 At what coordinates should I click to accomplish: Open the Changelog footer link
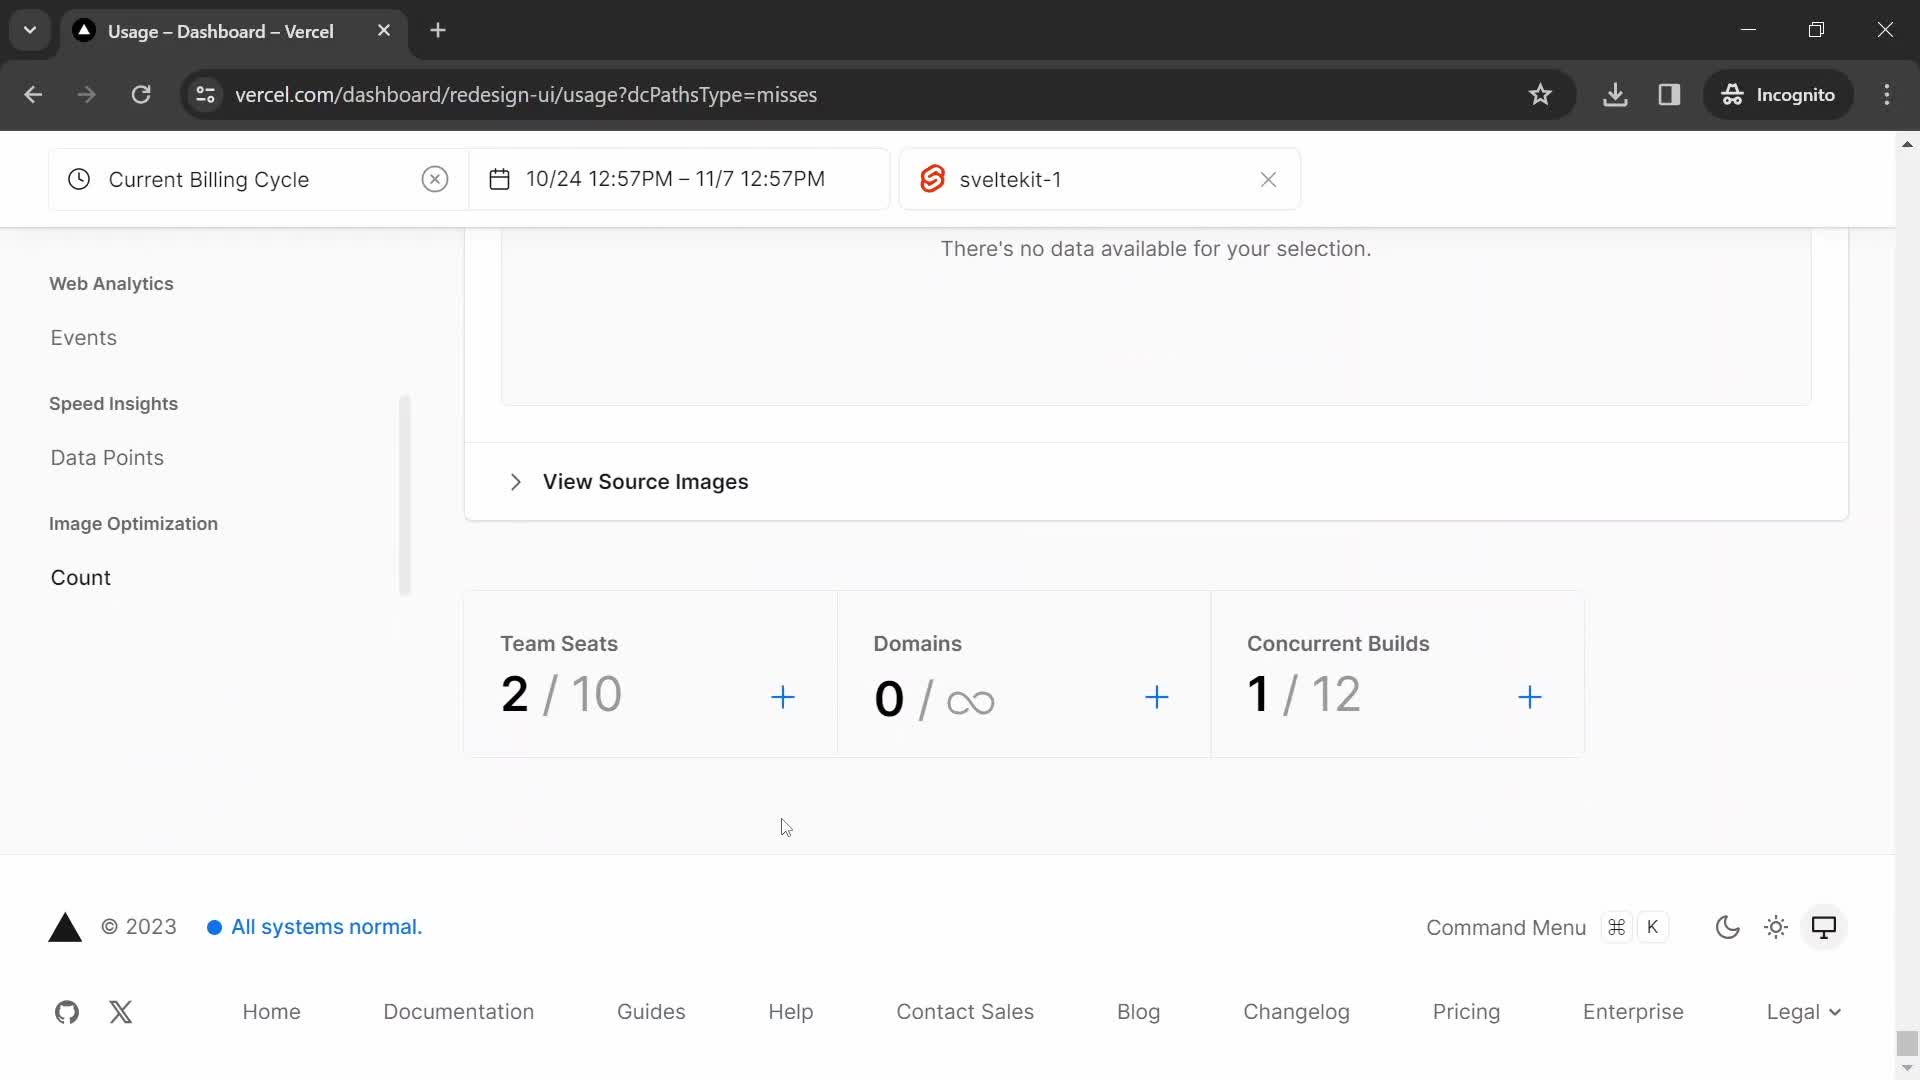point(1296,1012)
